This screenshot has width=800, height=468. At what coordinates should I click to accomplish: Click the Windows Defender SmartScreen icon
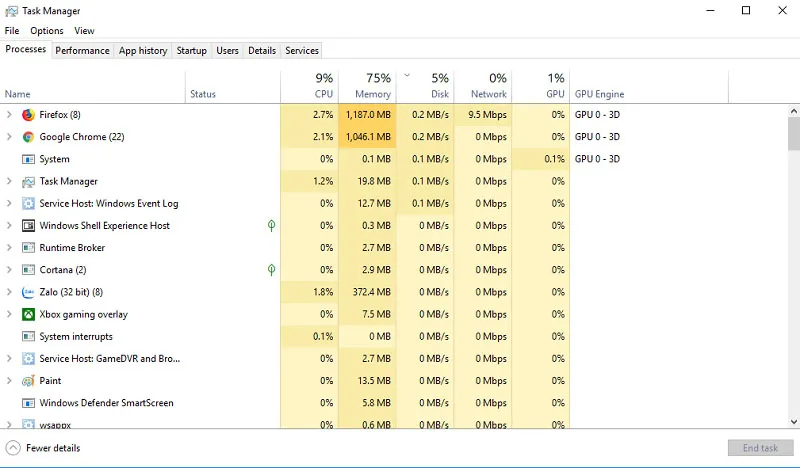28,403
